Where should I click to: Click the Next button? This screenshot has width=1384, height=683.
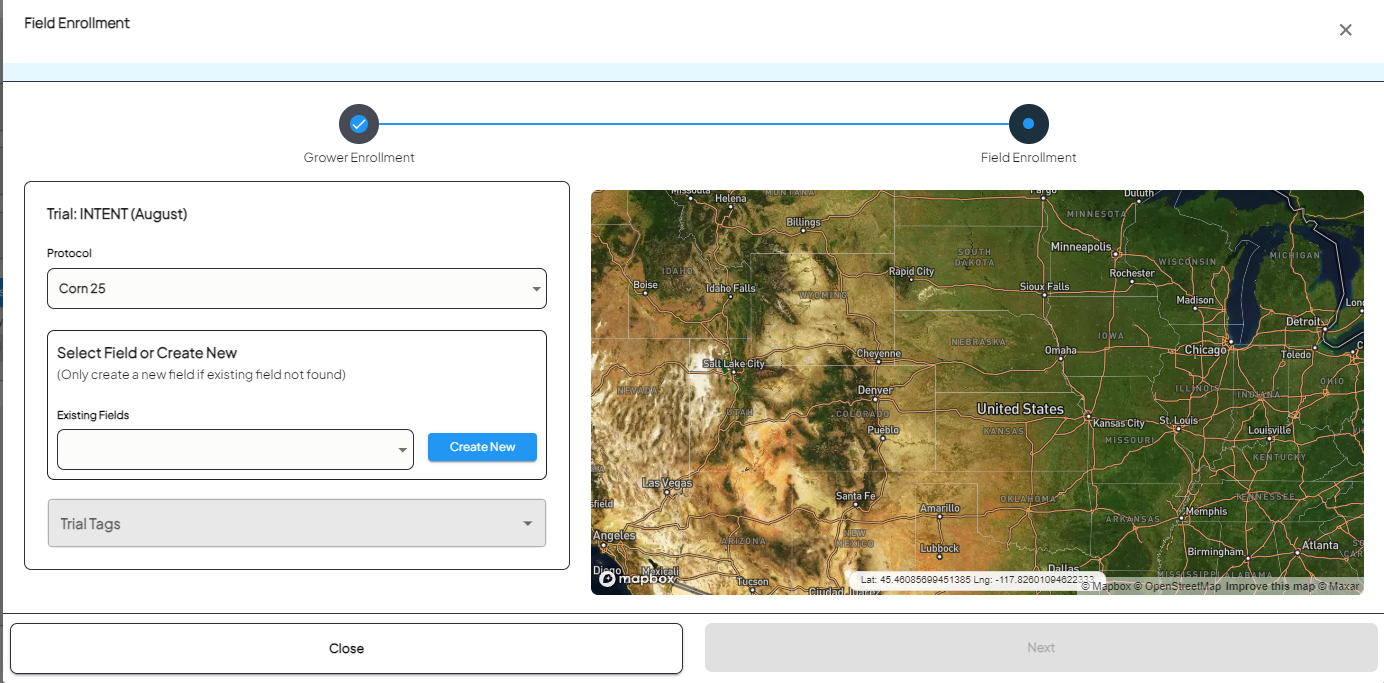point(1041,647)
